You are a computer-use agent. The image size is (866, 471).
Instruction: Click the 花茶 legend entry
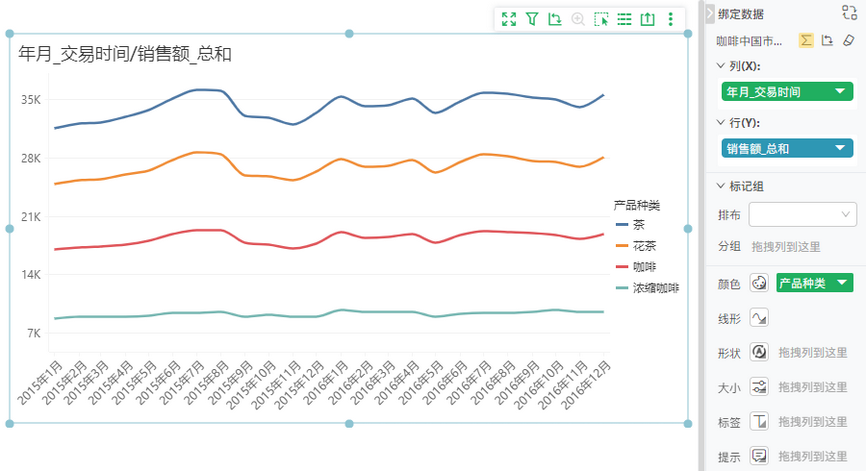click(636, 246)
